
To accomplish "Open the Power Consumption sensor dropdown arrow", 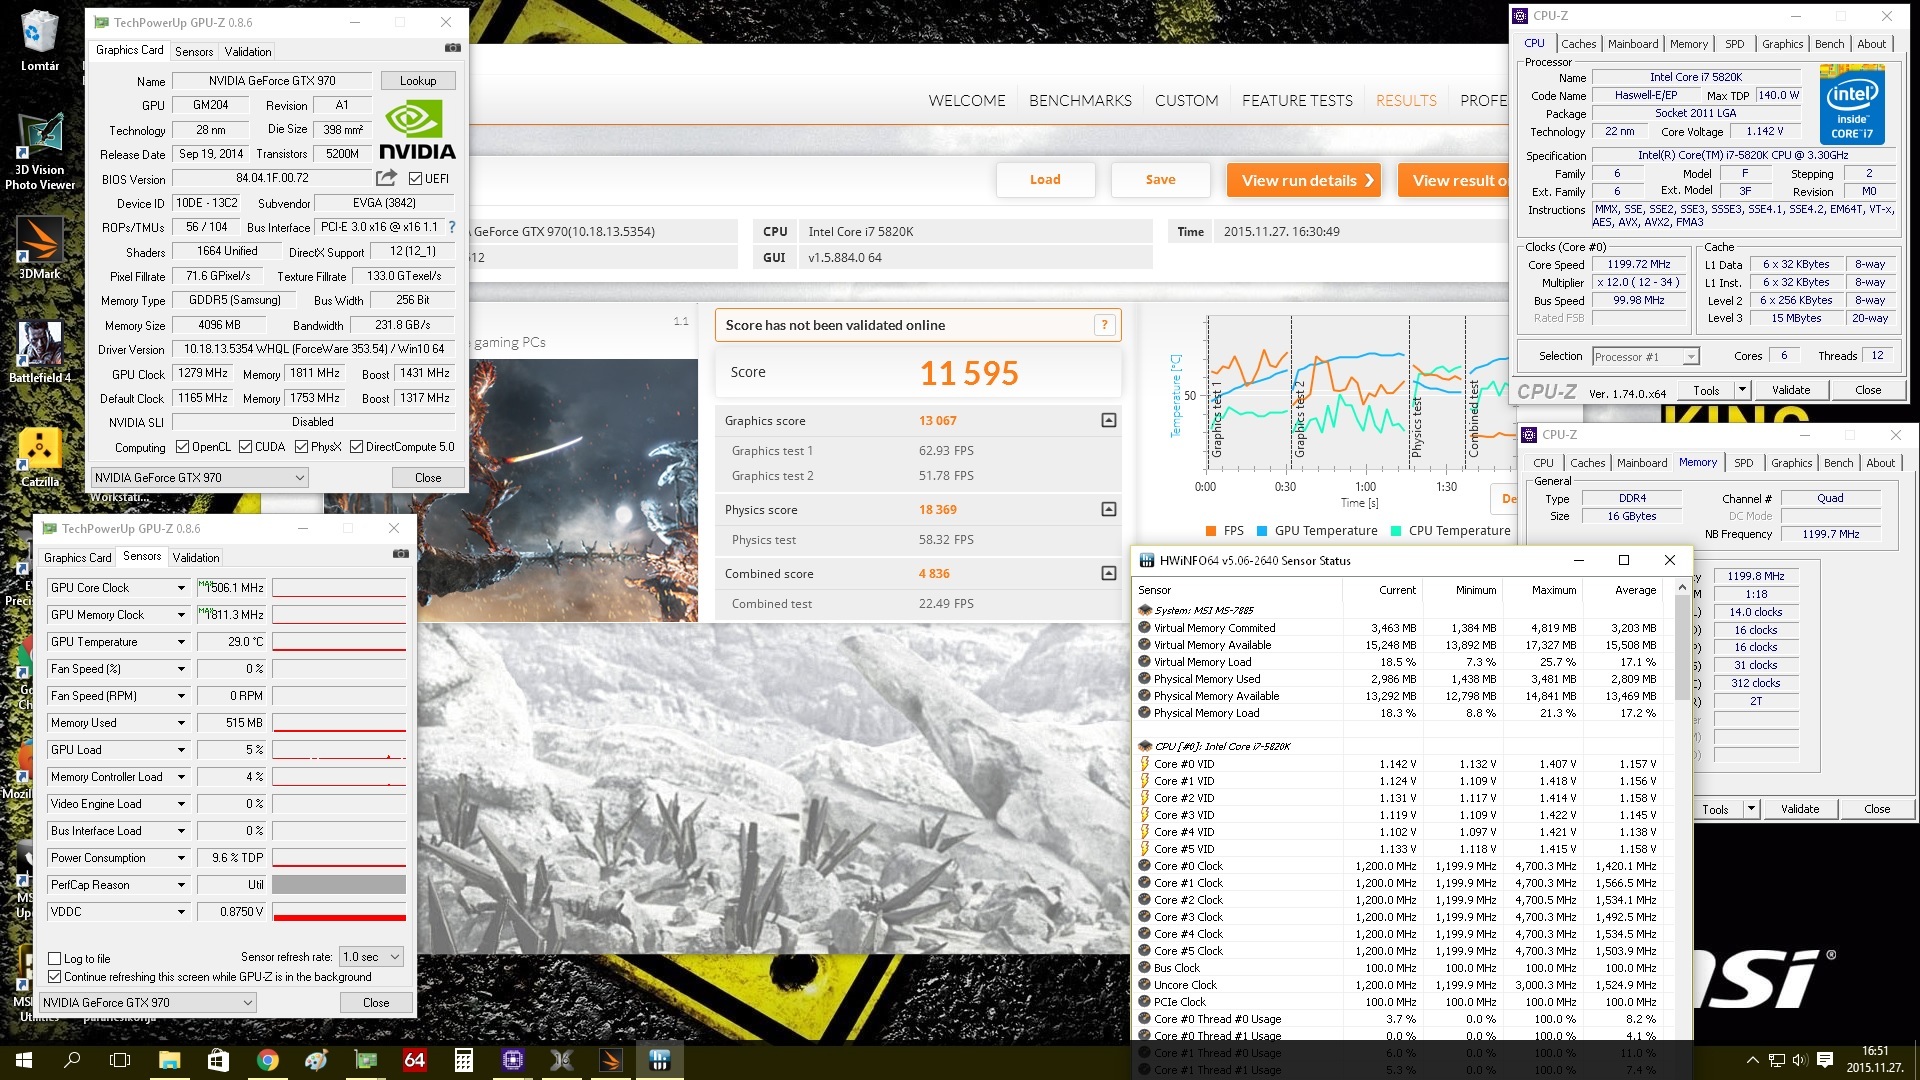I will [181, 858].
